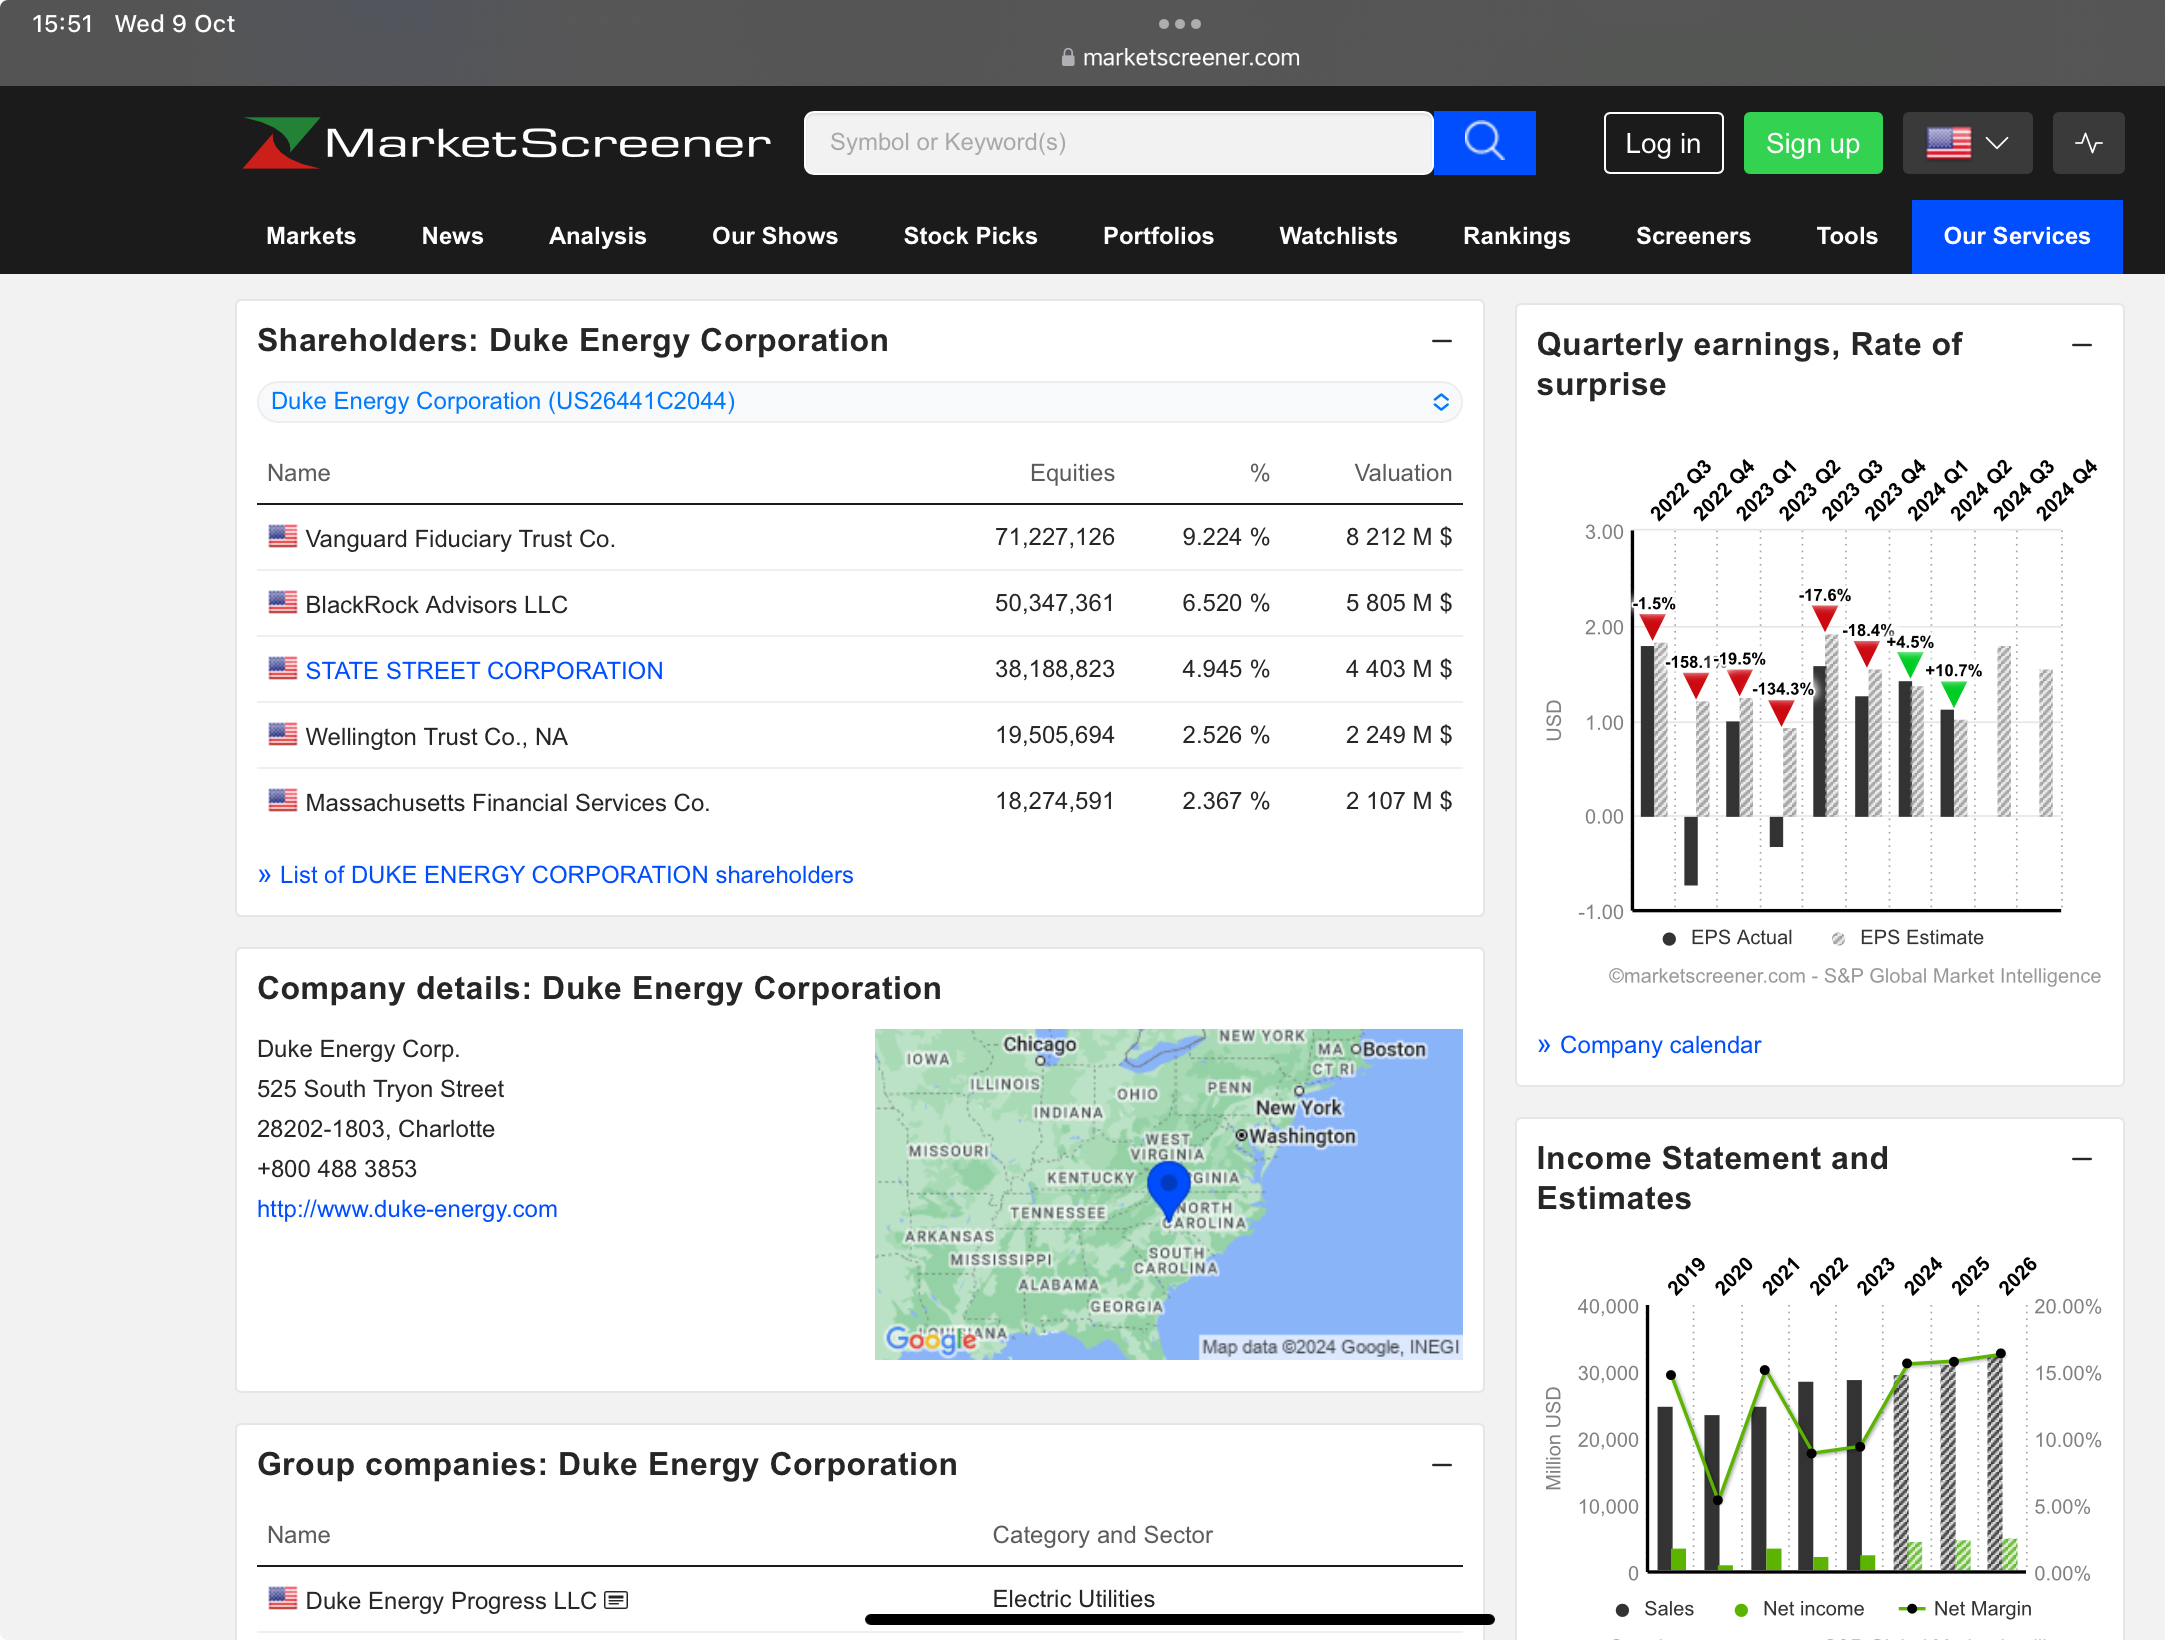Click the Electric Utilities sector cell
This screenshot has width=2165, height=1640.
1073,1598
